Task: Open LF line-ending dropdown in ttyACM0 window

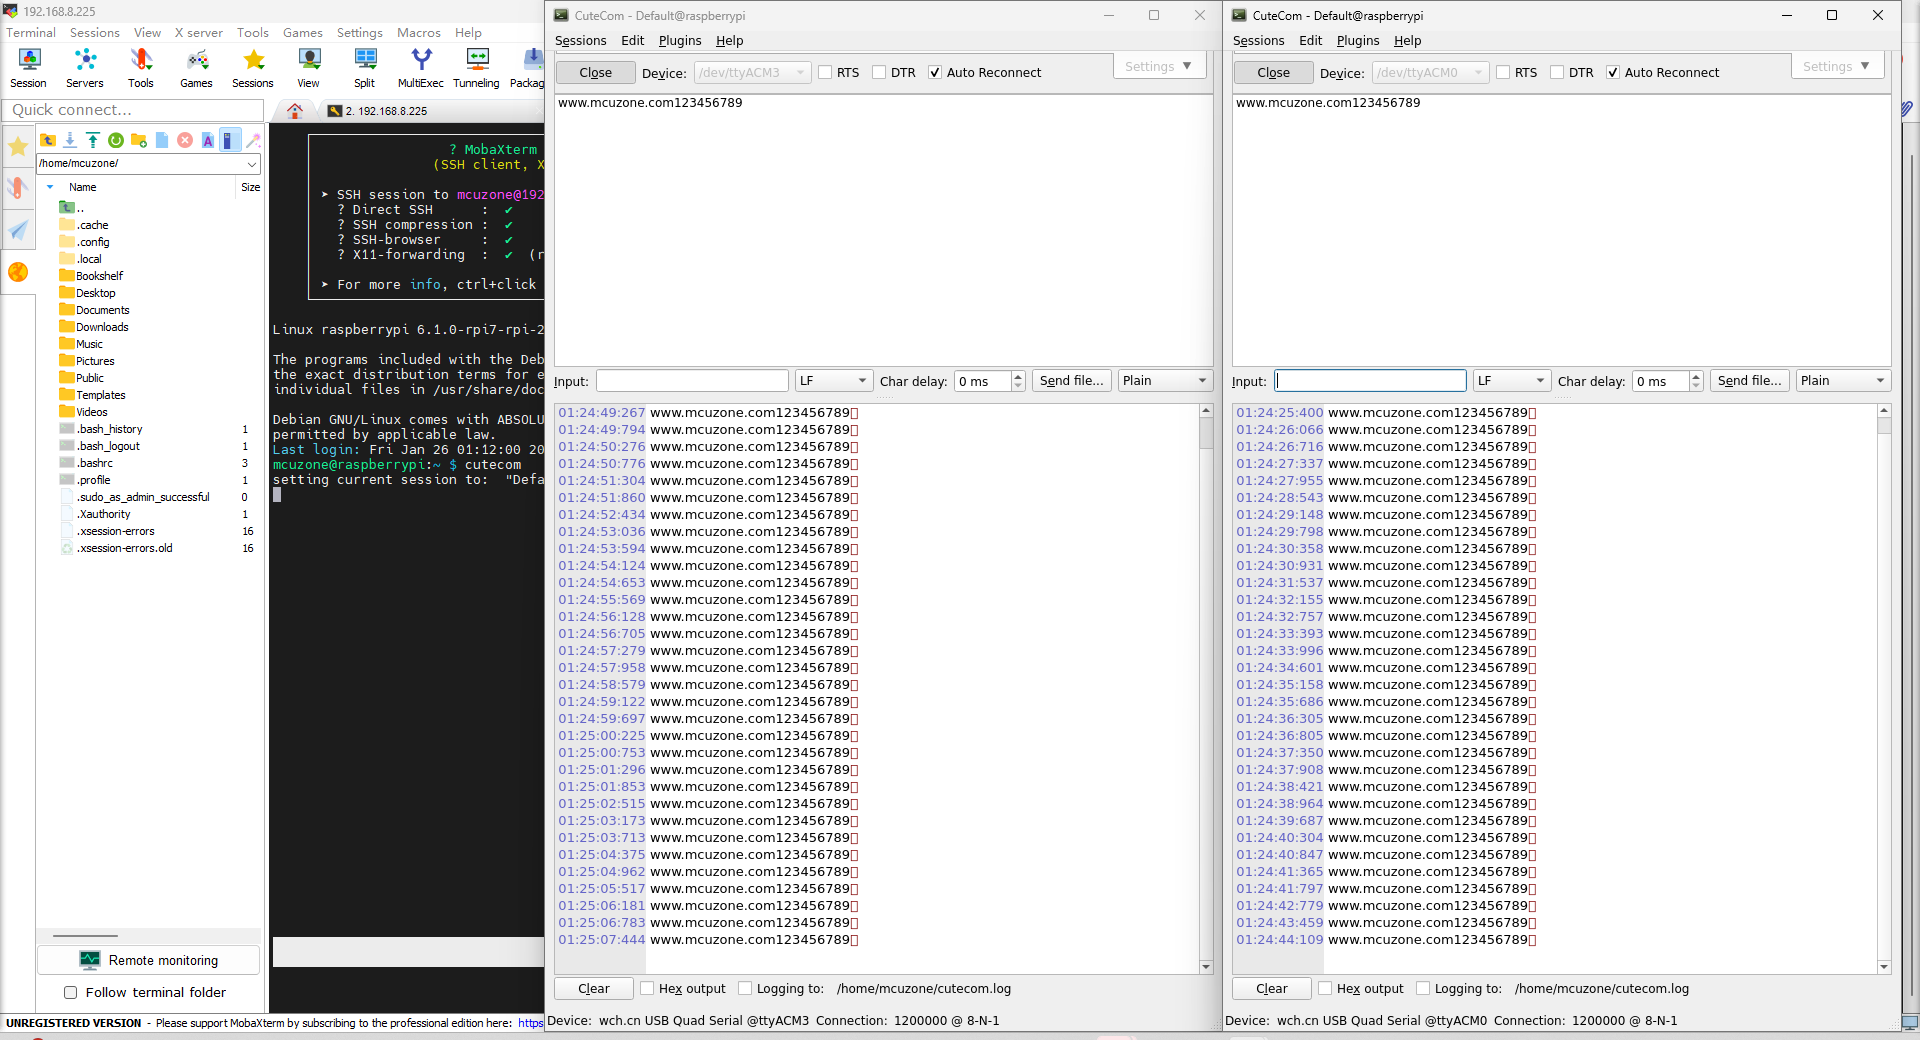Action: [1511, 381]
